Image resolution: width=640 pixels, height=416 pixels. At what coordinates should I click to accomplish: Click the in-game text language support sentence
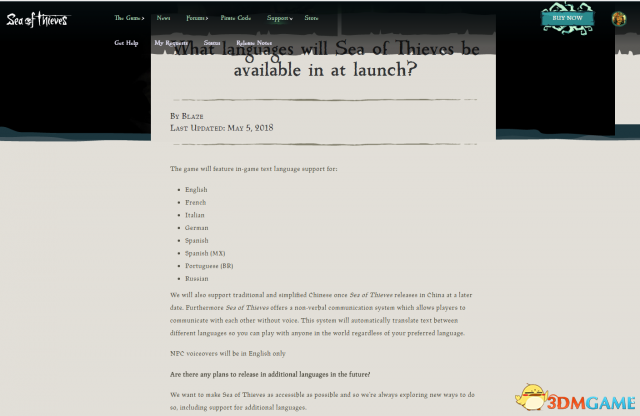point(253,169)
